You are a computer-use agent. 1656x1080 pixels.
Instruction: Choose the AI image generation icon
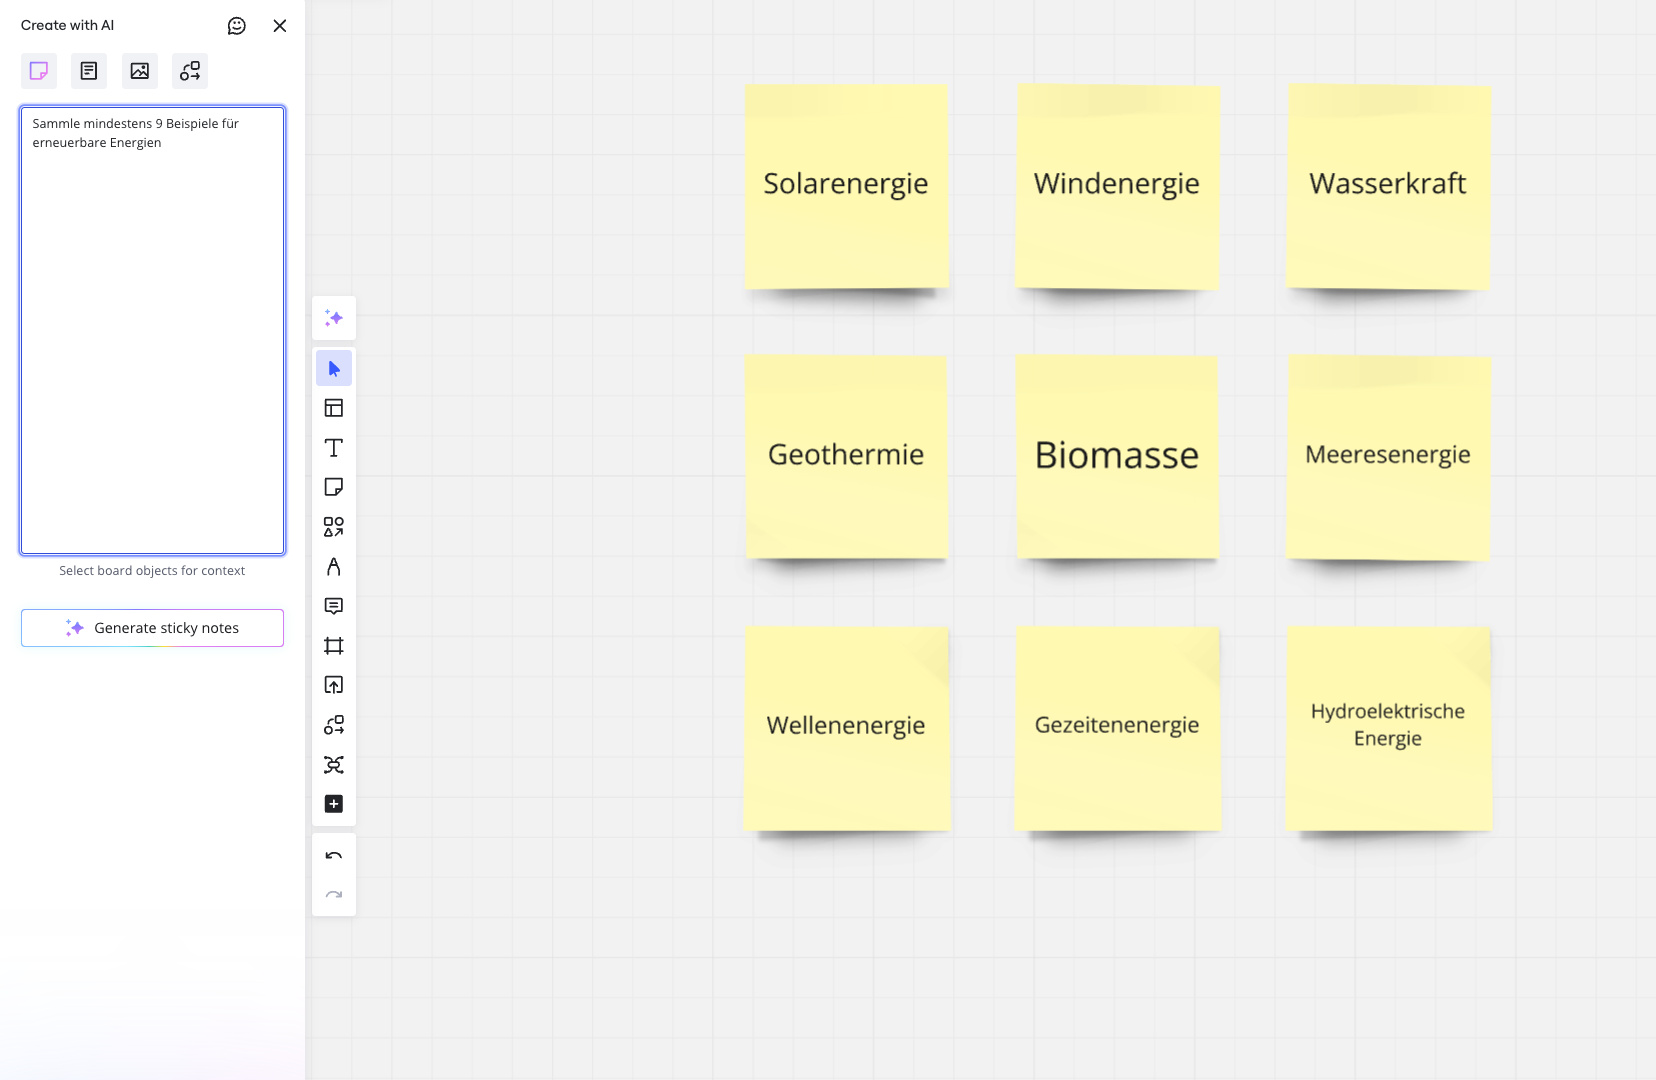[x=140, y=71]
